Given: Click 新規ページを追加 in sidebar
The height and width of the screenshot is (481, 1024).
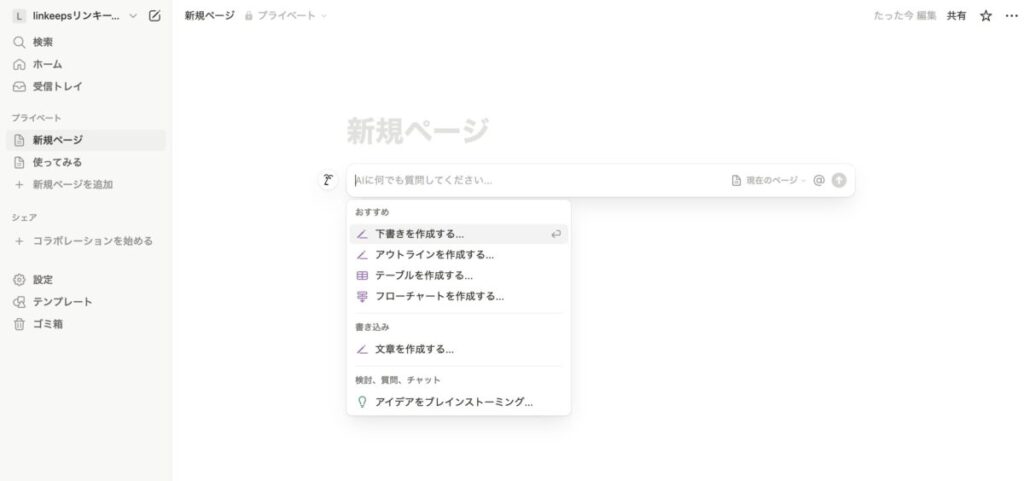Looking at the screenshot, I should 86,185.
